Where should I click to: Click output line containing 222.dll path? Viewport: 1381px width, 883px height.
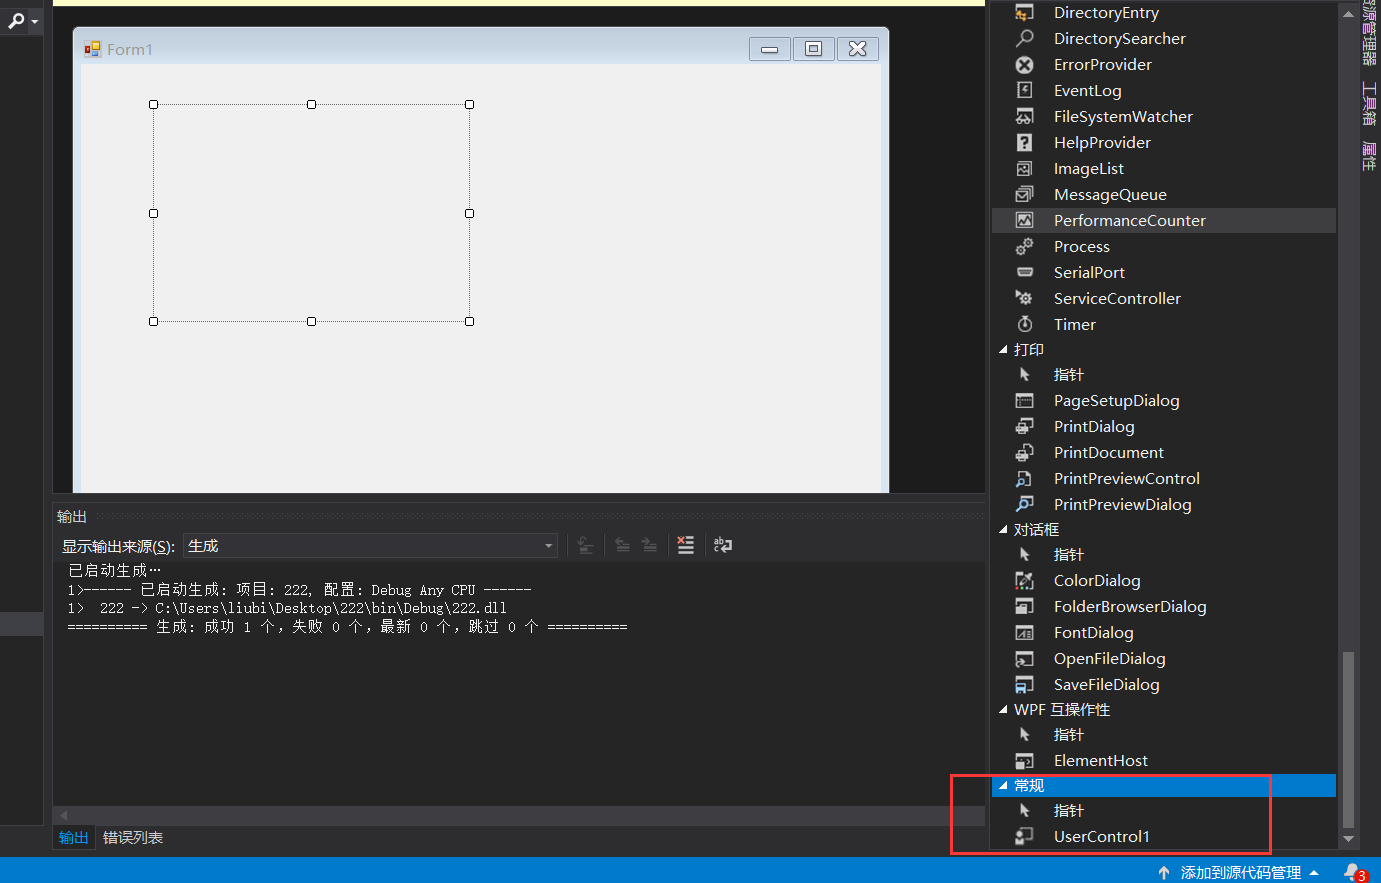(287, 608)
